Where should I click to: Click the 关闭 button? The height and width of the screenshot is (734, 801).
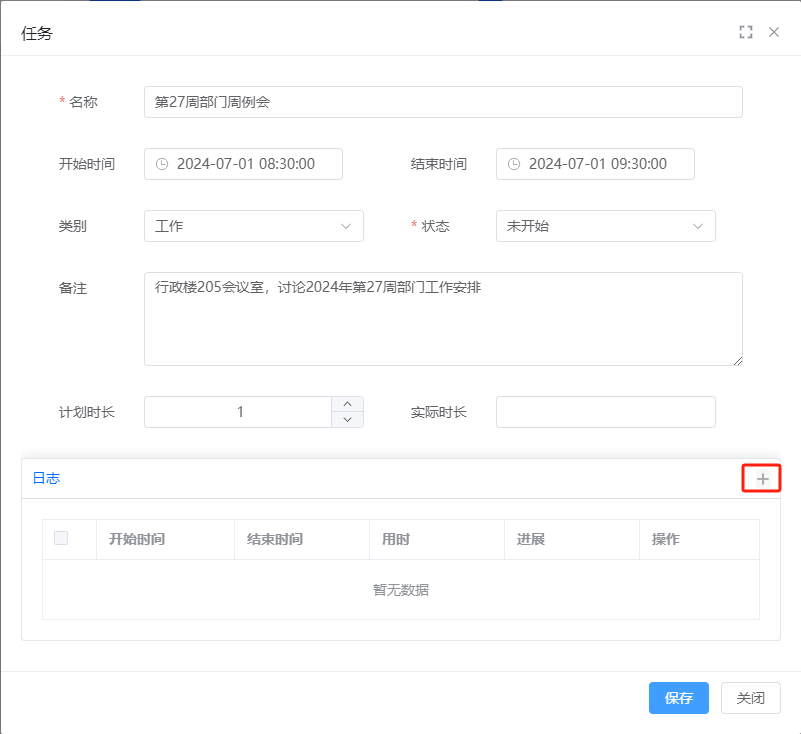tap(750, 698)
